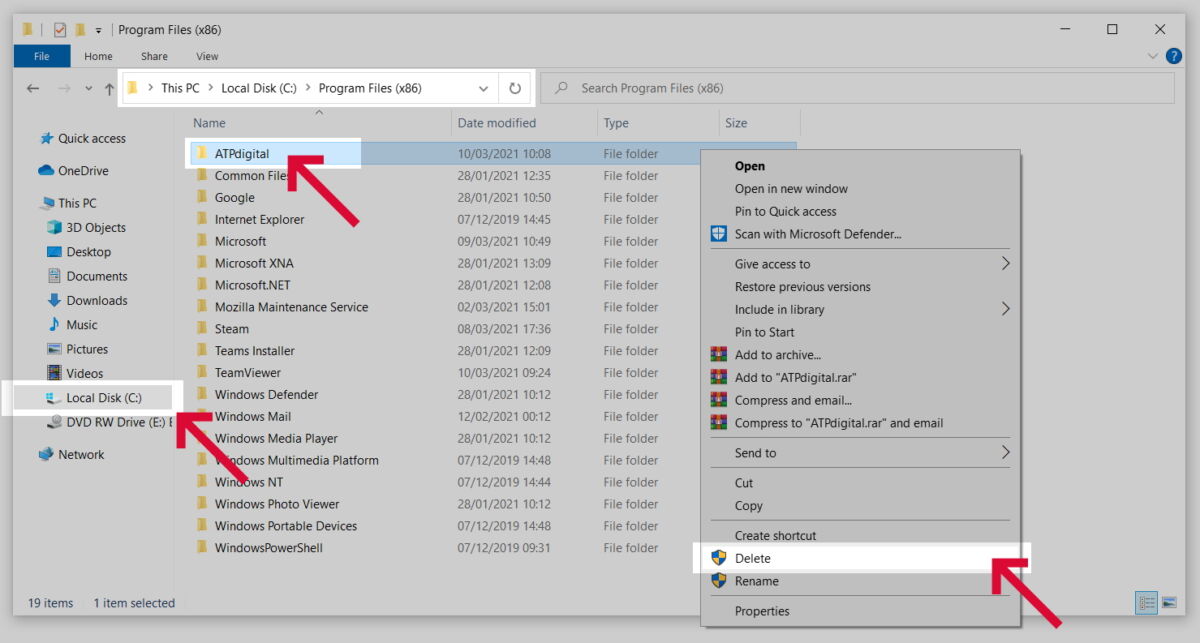Select the TeamViewer folder row
1200x643 pixels.
tap(492, 373)
